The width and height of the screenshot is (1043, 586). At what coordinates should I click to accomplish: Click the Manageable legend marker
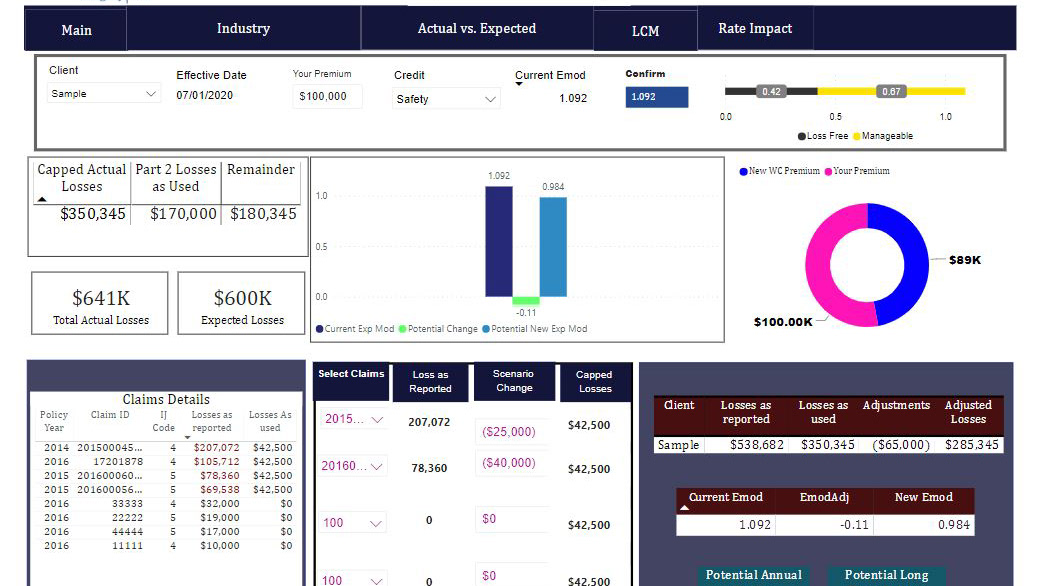coord(857,136)
